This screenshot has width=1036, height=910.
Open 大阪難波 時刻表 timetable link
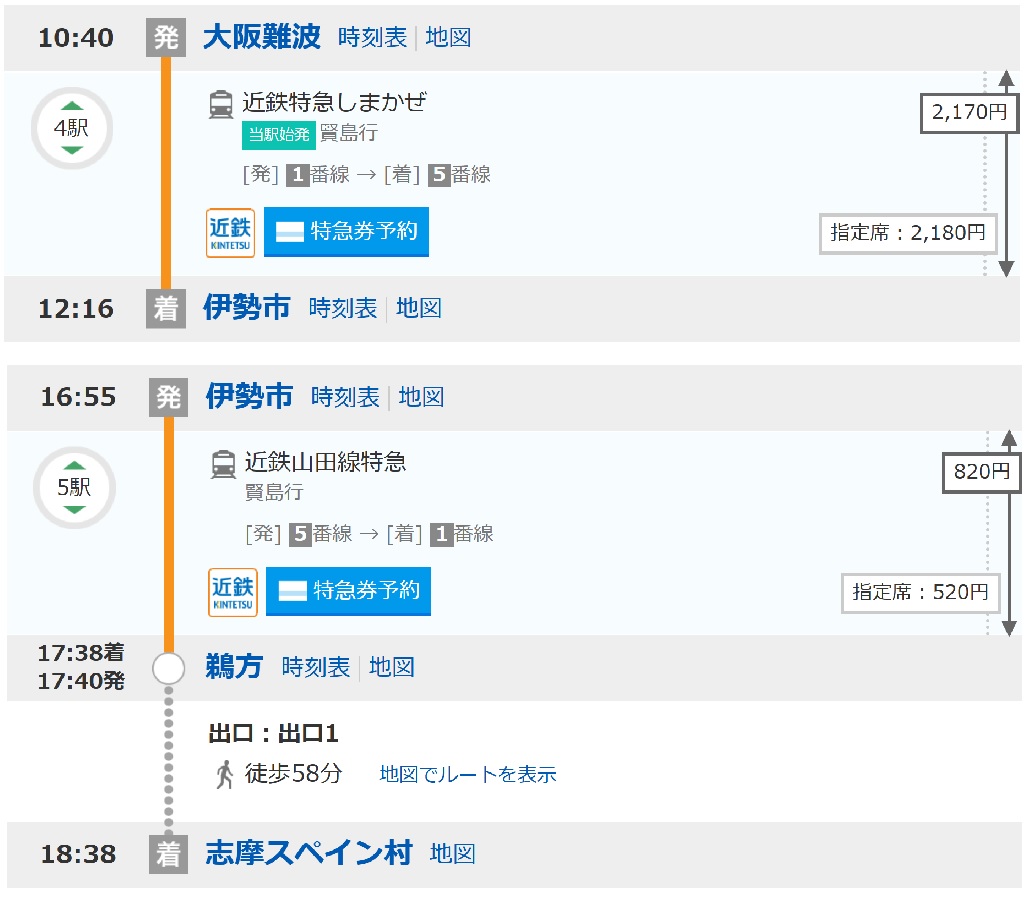coord(373,38)
